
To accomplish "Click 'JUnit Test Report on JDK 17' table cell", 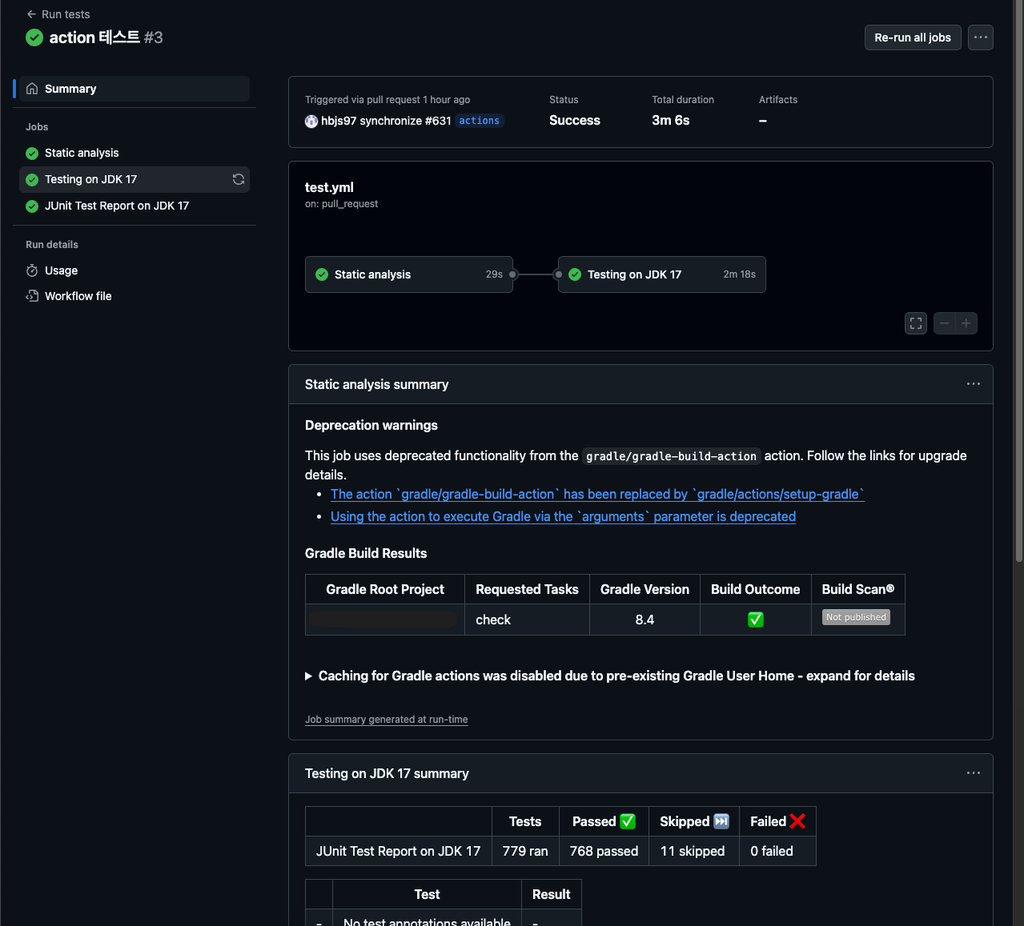I will 398,851.
